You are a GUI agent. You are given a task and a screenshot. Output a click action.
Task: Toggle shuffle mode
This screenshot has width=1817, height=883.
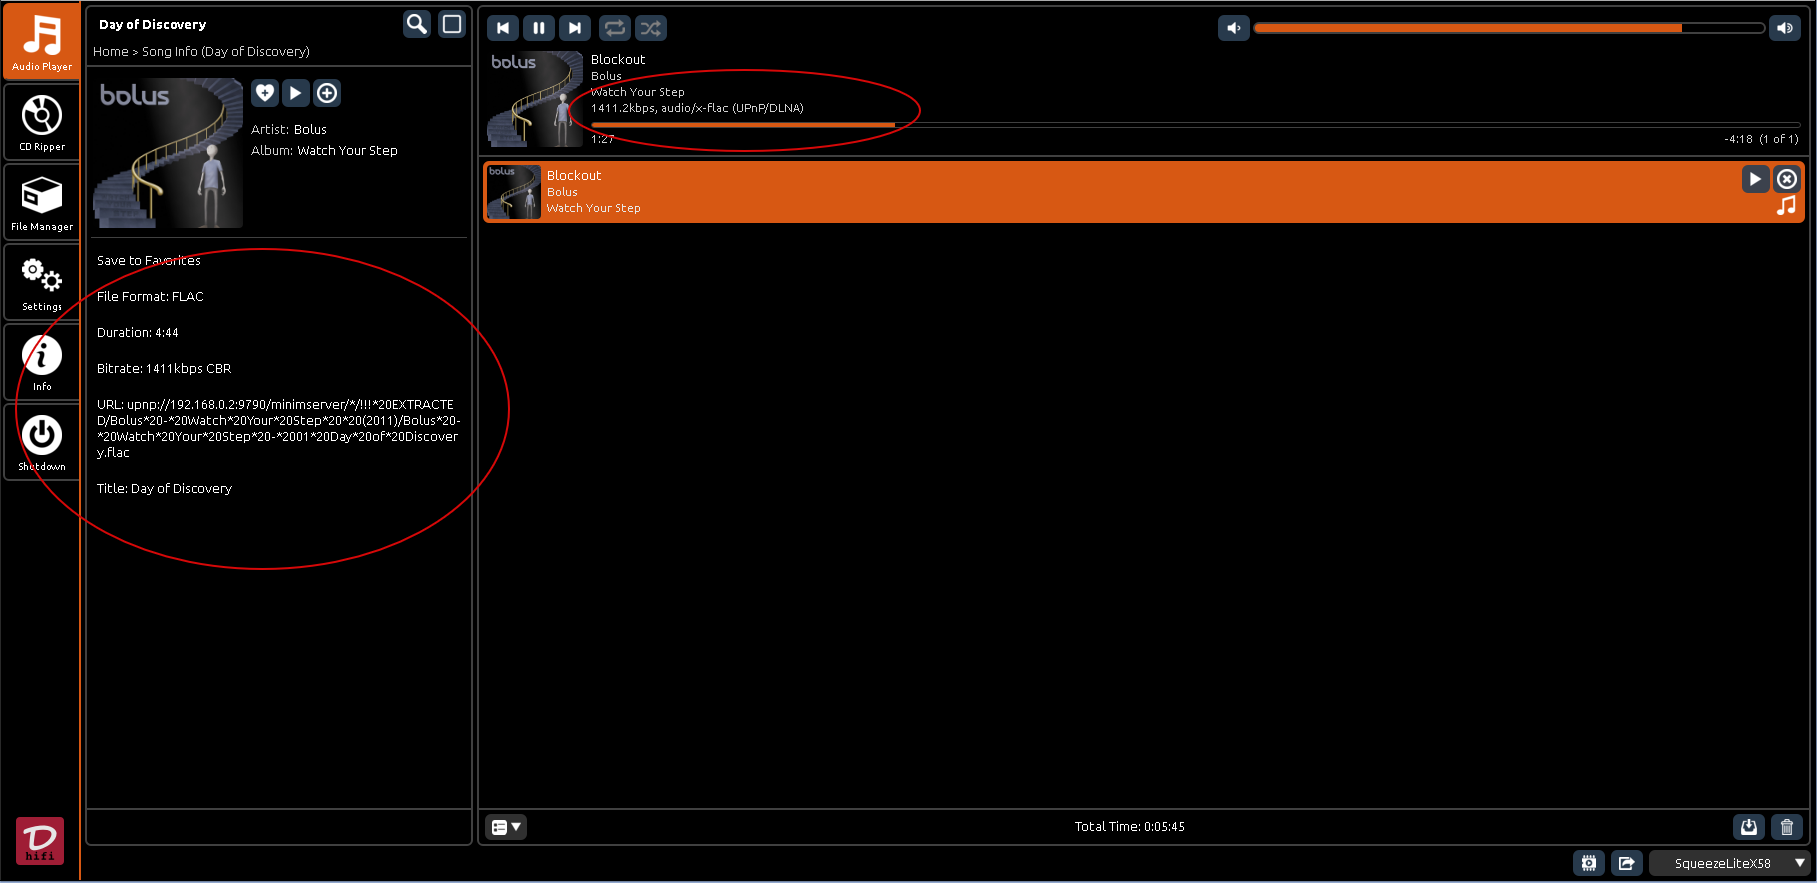651,28
